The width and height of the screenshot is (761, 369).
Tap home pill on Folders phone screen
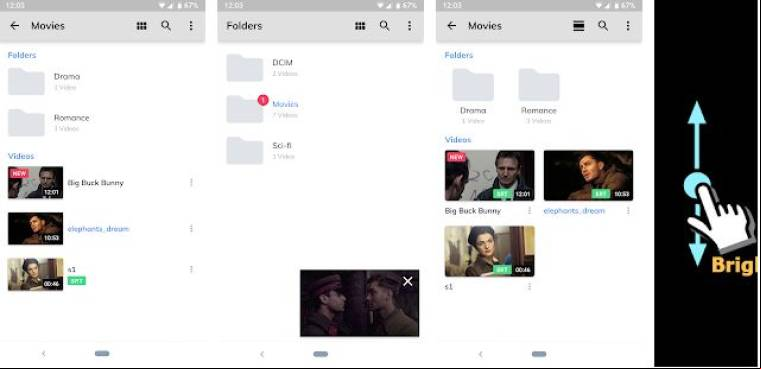[321, 353]
